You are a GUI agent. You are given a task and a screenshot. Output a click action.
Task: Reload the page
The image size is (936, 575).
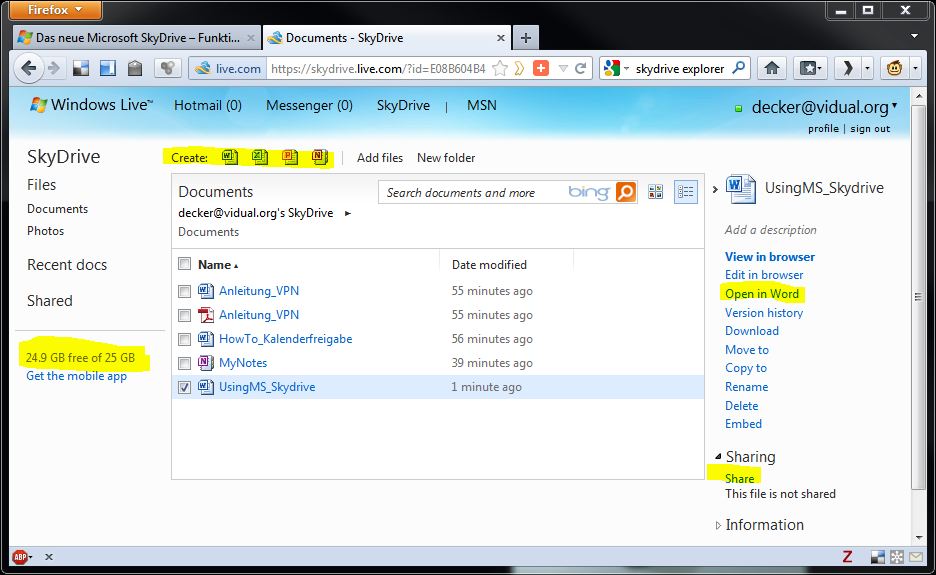point(580,69)
